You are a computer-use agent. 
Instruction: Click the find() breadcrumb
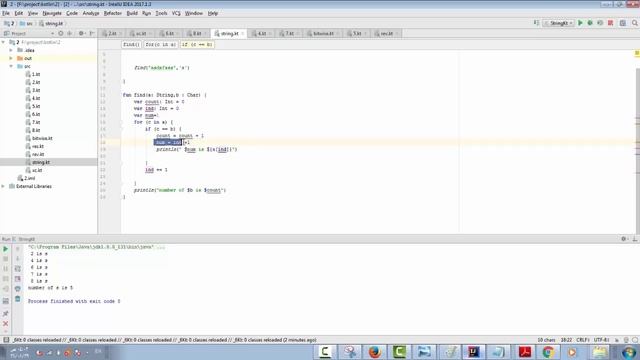[131, 44]
